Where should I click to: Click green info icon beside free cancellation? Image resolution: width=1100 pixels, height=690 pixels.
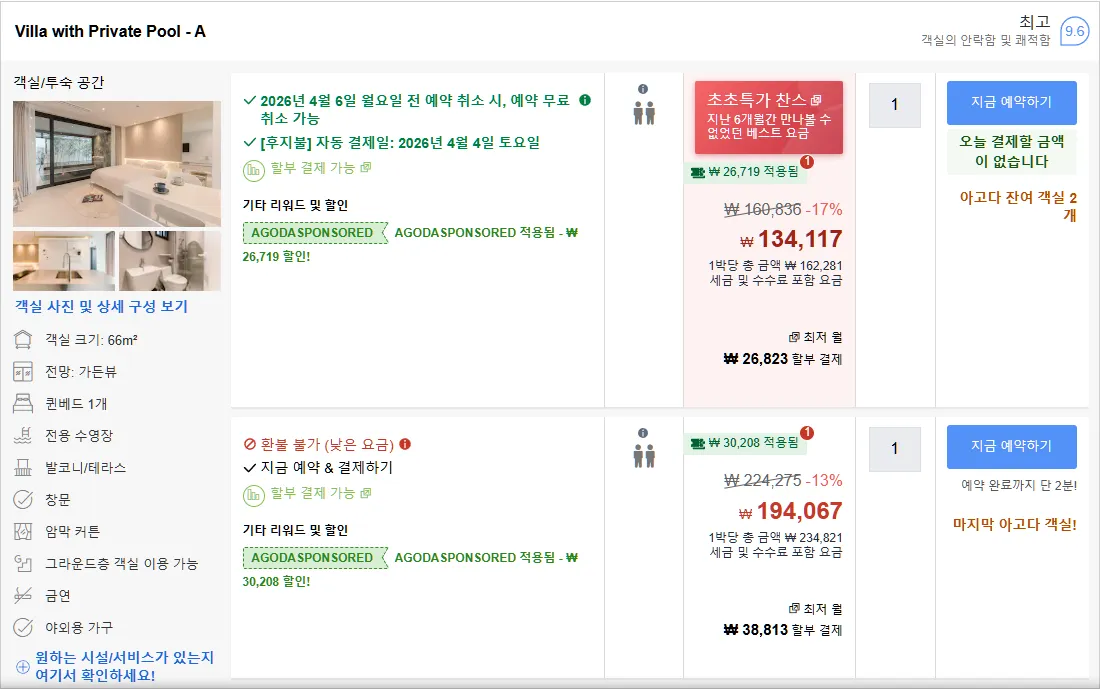point(585,100)
